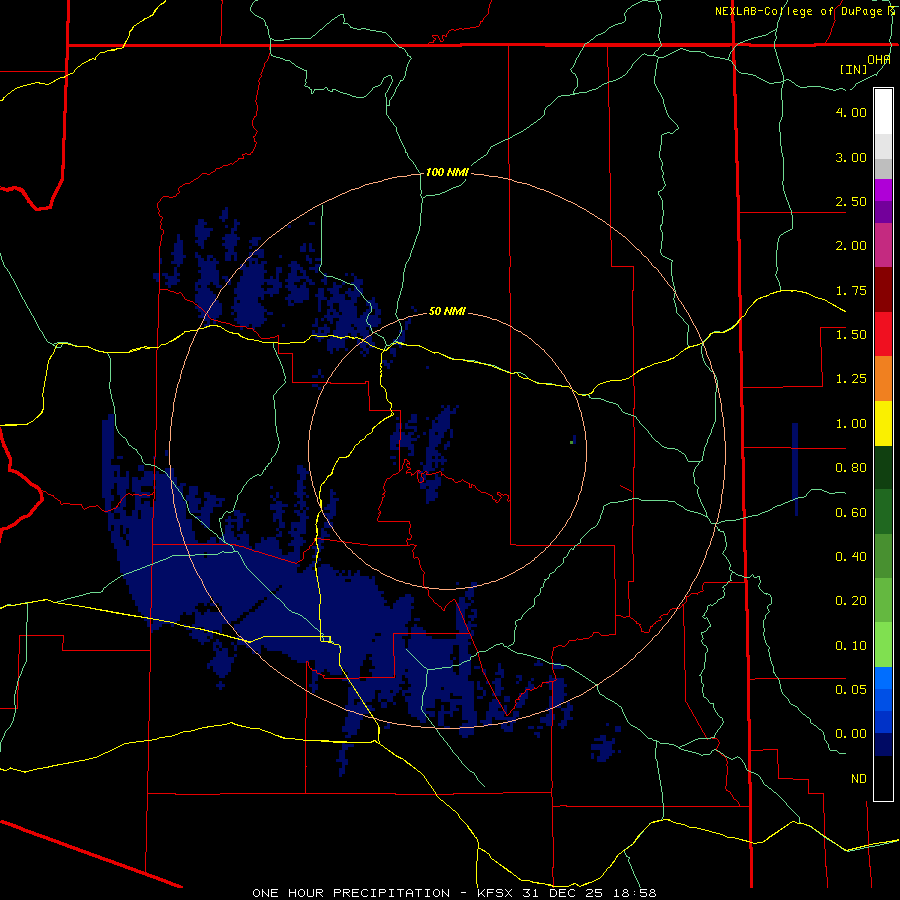
Task: Click the 0.20 legend value
Action: [x=851, y=601]
